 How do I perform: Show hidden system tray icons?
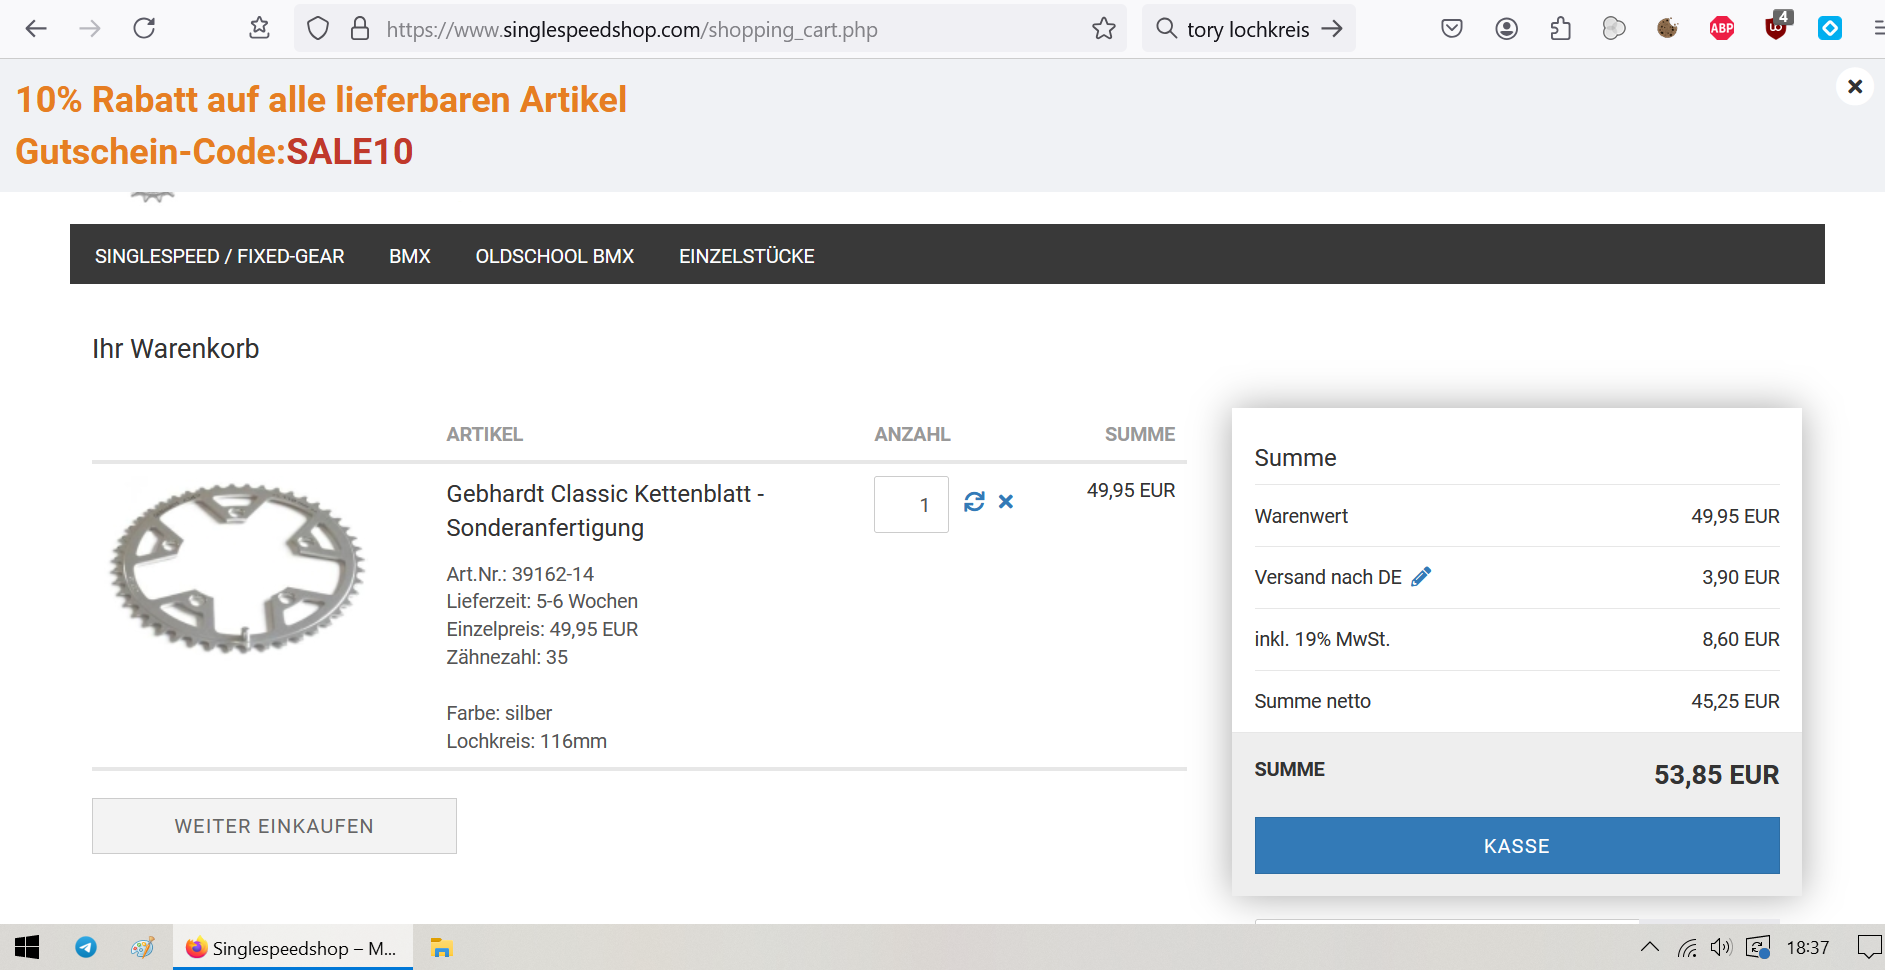coord(1649,947)
